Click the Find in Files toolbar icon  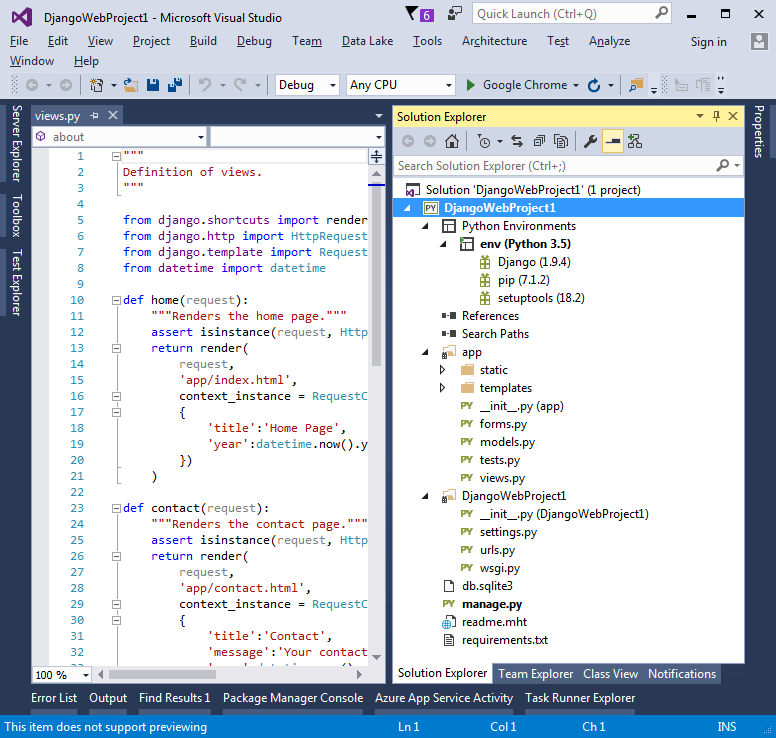635,85
